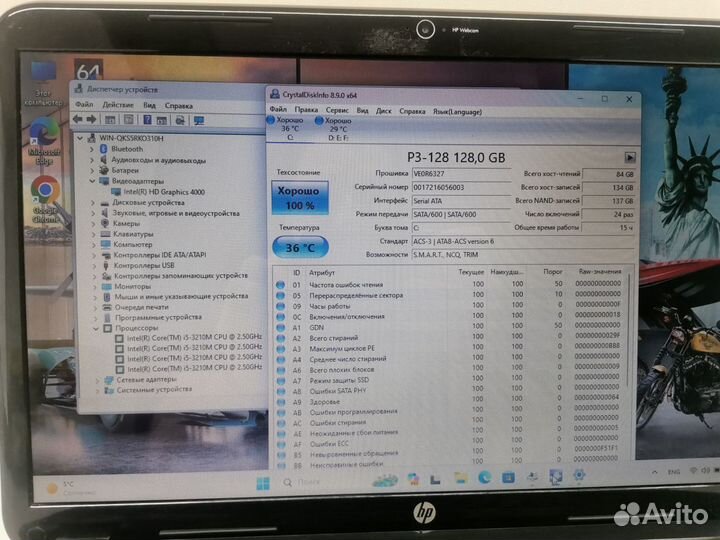Select 'Перераспределённые сектора' attribute row

coord(450,295)
